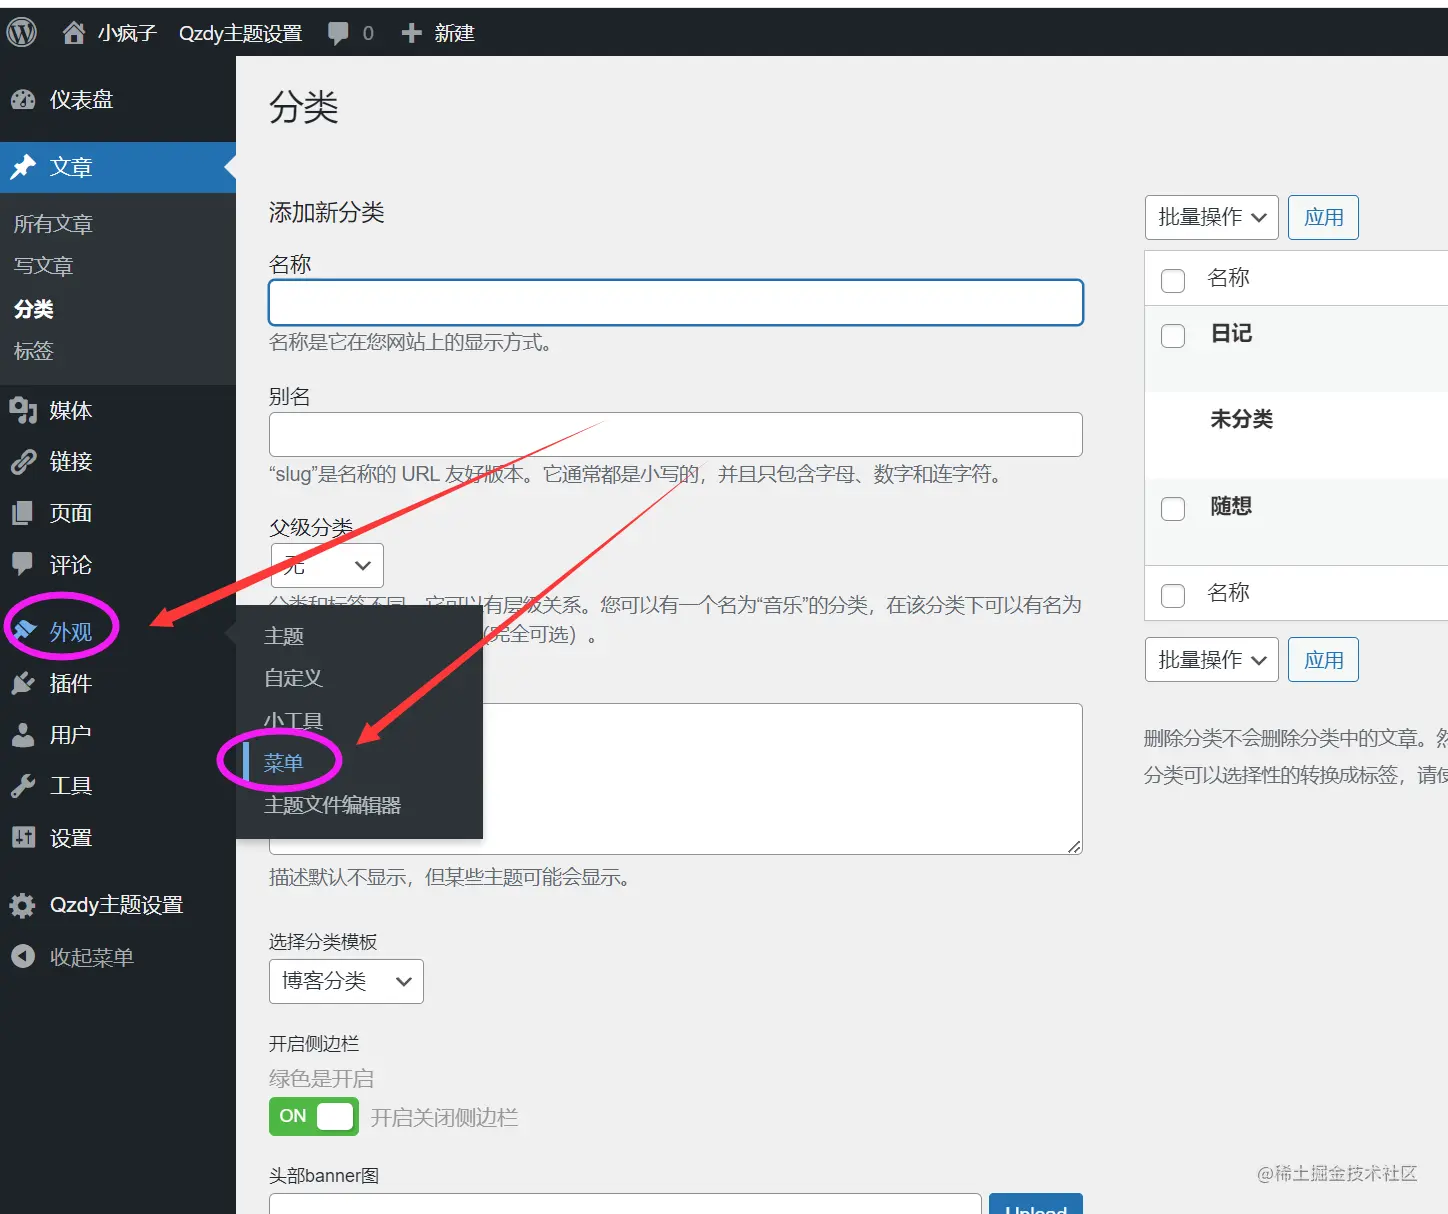Open the bottom 批量操作 dropdown
Screen dimensions: 1448x1214
pyautogui.click(x=1211, y=660)
